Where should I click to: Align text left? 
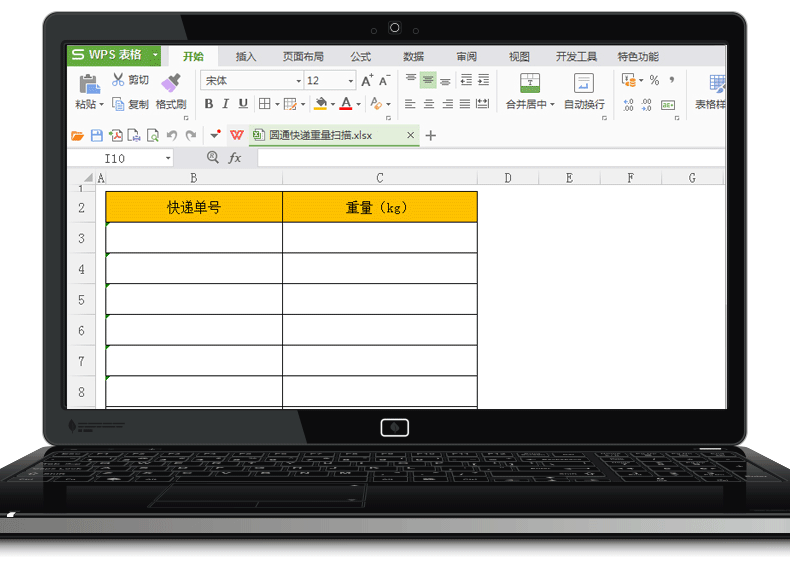point(410,104)
